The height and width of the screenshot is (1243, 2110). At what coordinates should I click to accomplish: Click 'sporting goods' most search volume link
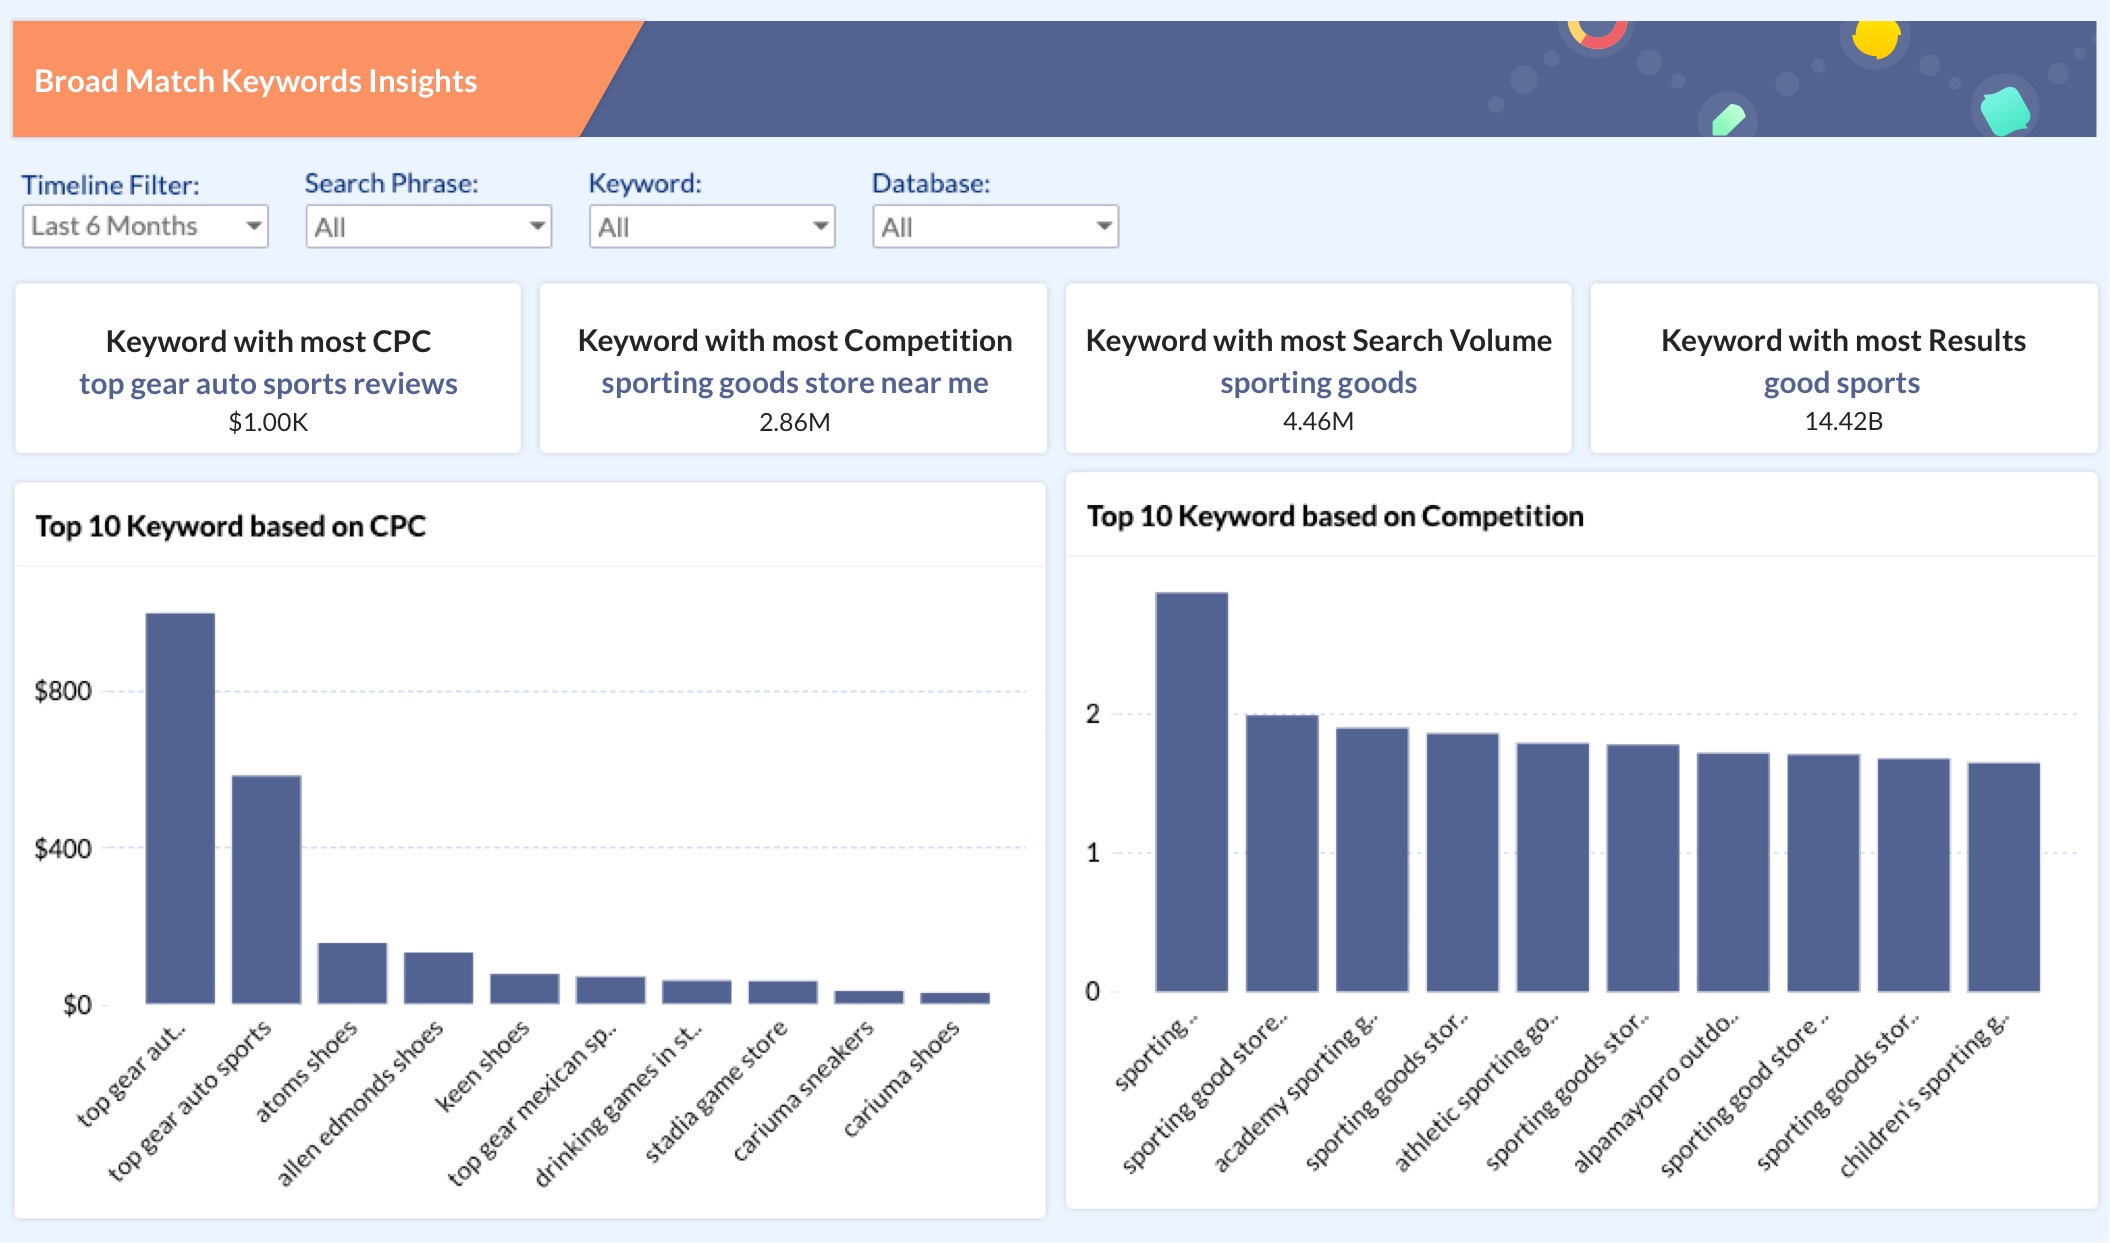[x=1318, y=383]
